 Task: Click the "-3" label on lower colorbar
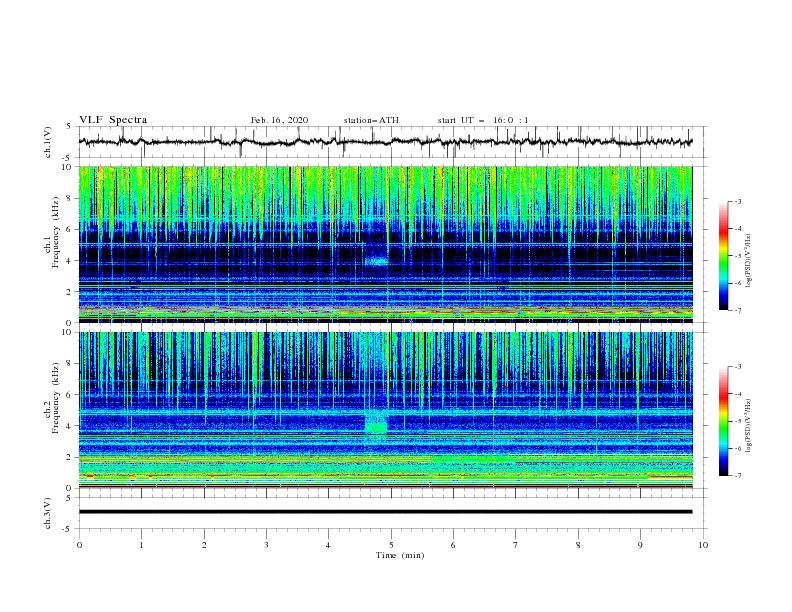point(738,367)
